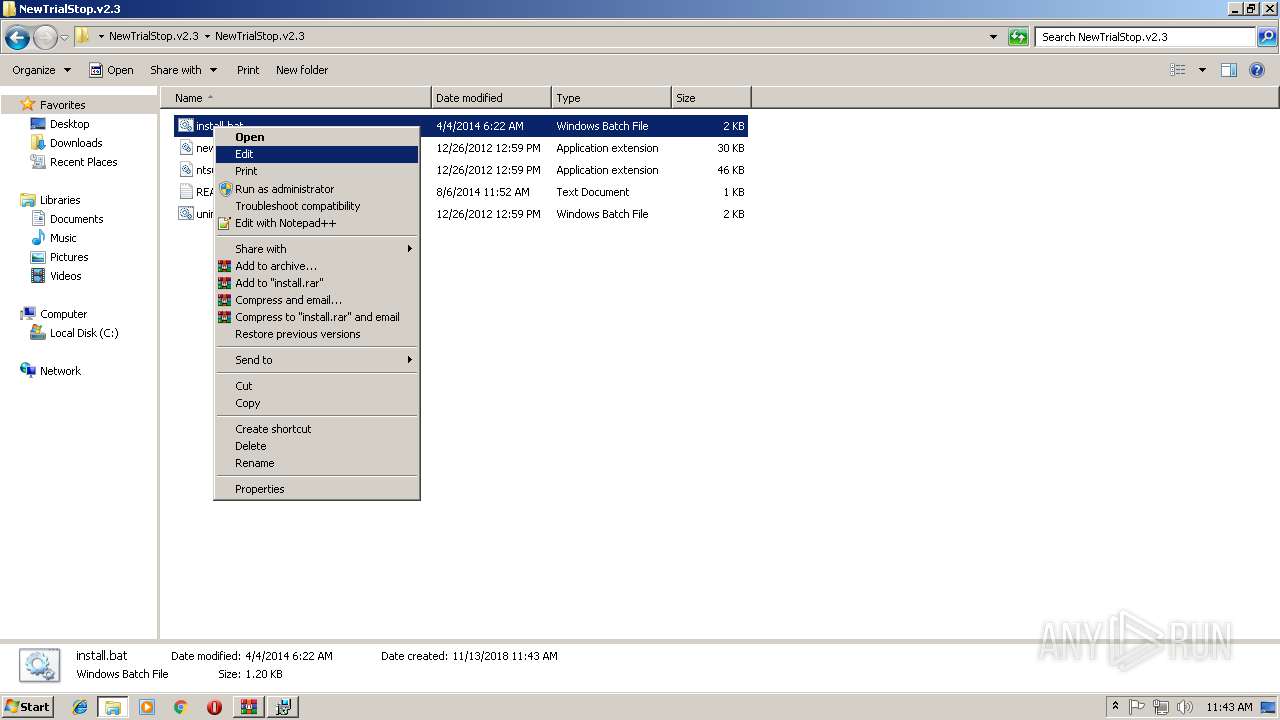The image size is (1280, 720).
Task: Toggle the preview pane icon
Action: [1229, 70]
